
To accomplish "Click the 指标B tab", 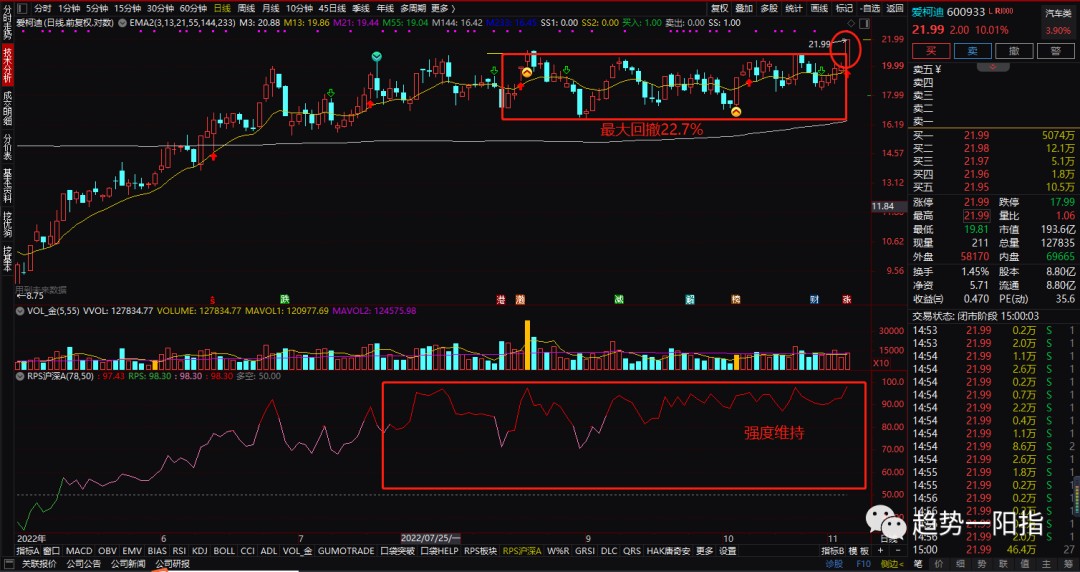I will point(833,551).
